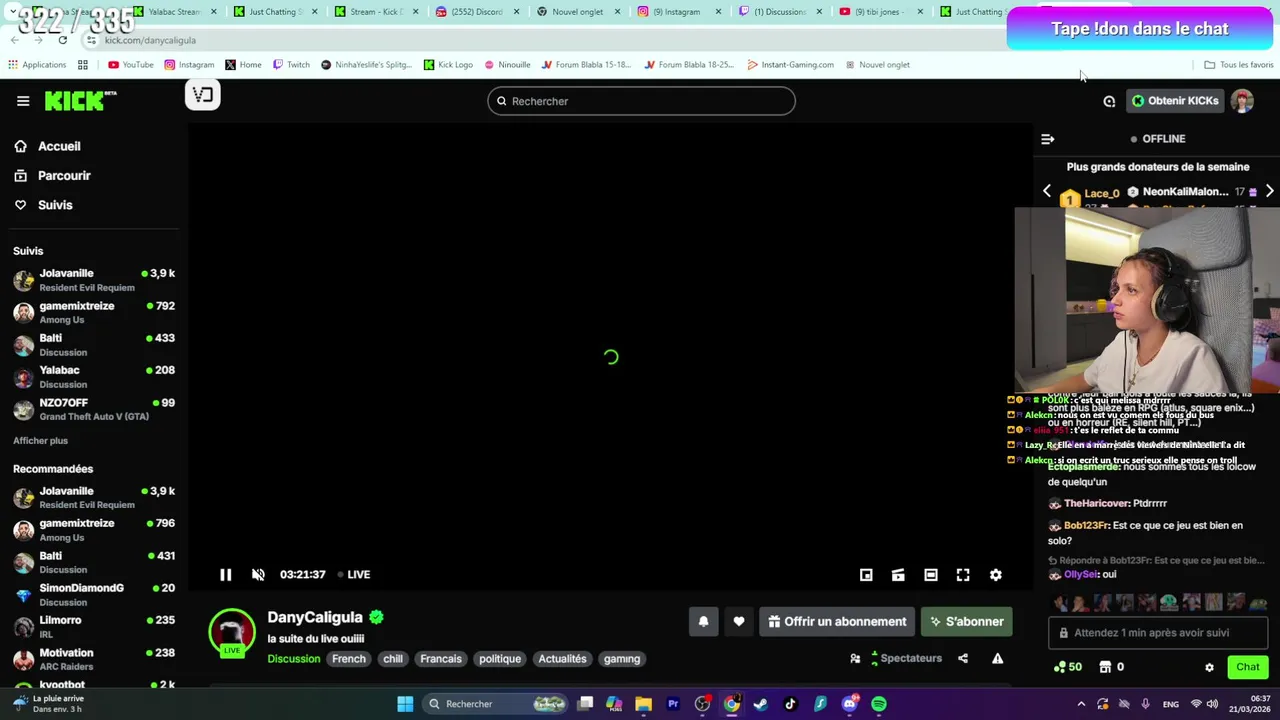Click the share stream icon
Screen dimensions: 1280x720
pos(963,659)
